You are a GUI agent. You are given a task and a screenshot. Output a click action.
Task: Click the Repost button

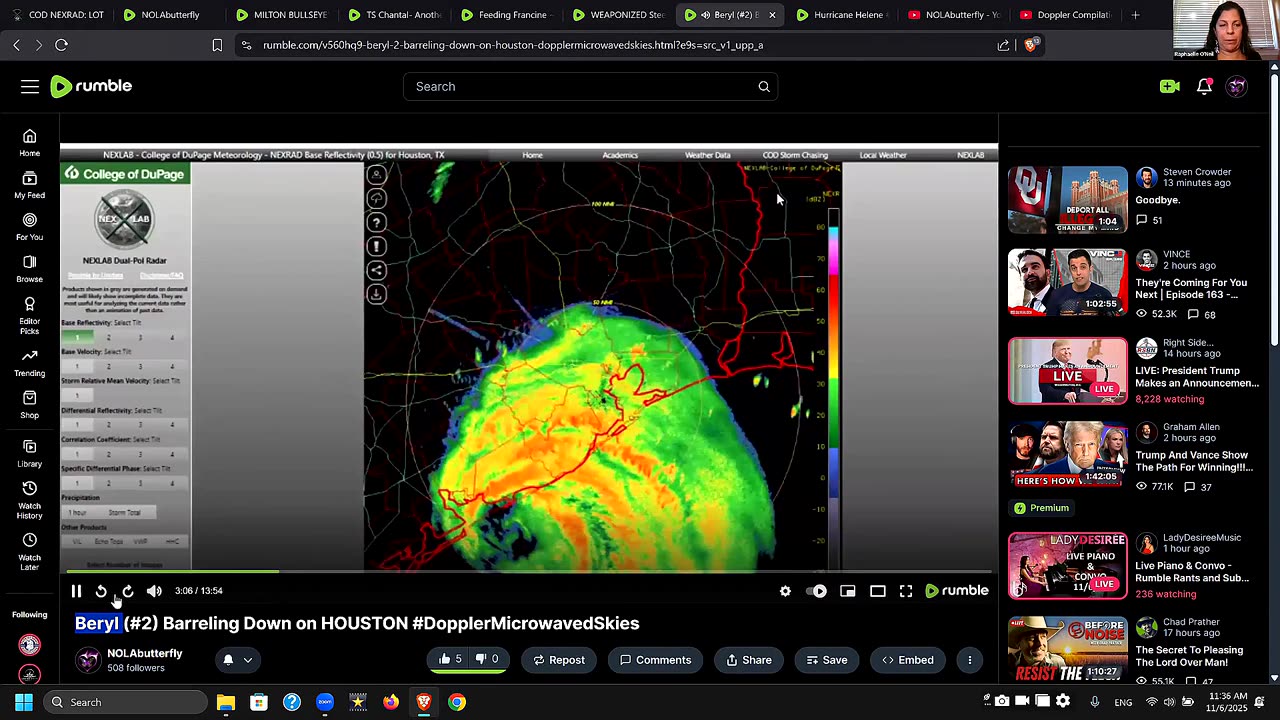click(x=559, y=660)
